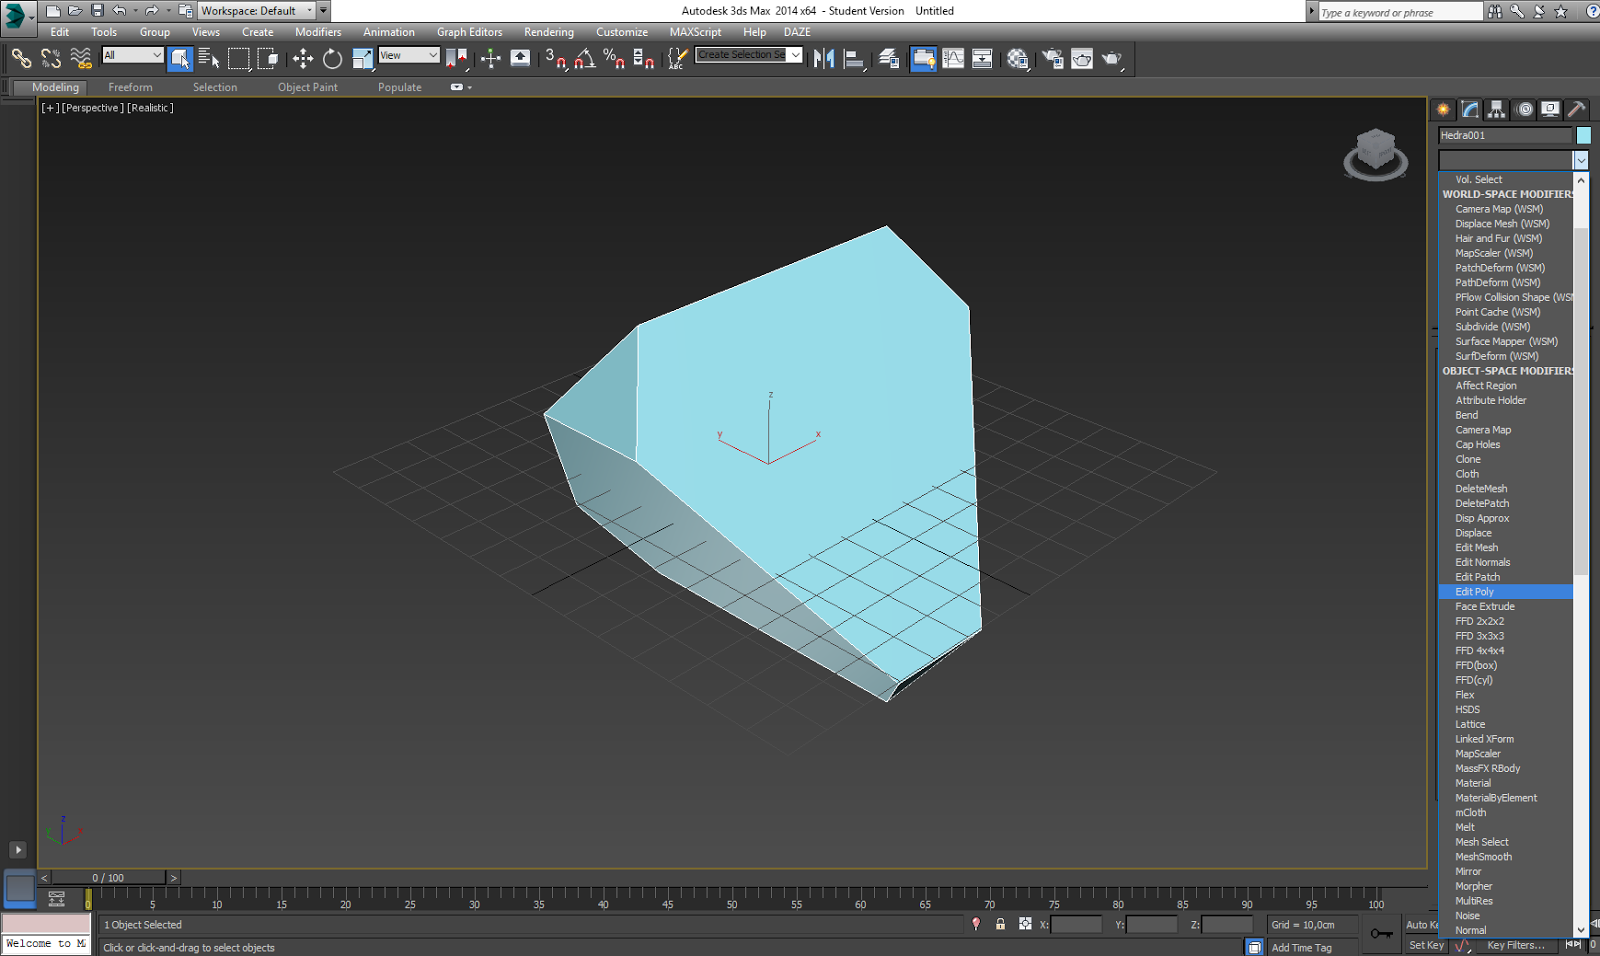Pick the Rectangular Selection Region tool

coord(238,59)
